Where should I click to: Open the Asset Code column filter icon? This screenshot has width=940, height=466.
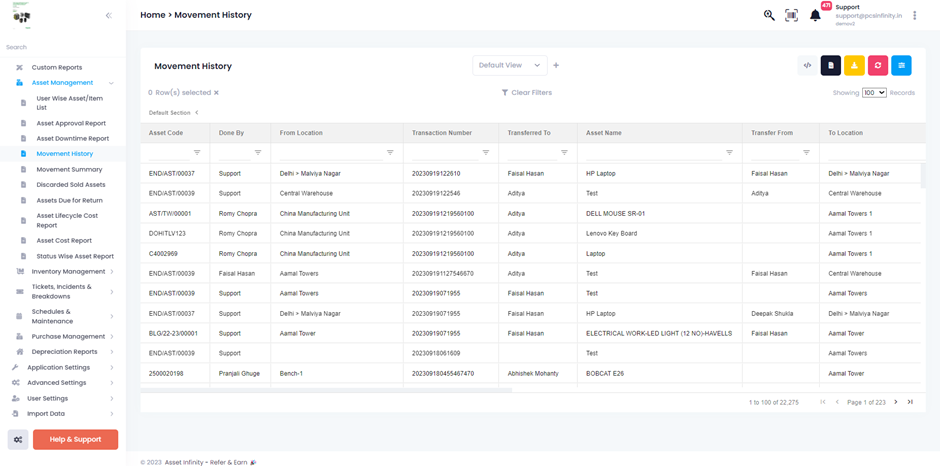pyautogui.click(x=197, y=152)
